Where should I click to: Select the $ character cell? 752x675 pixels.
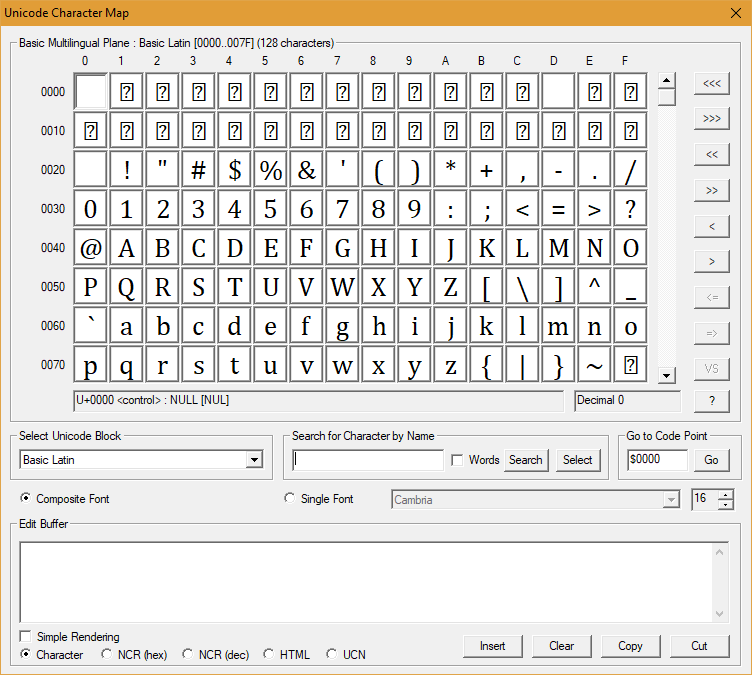pos(235,169)
